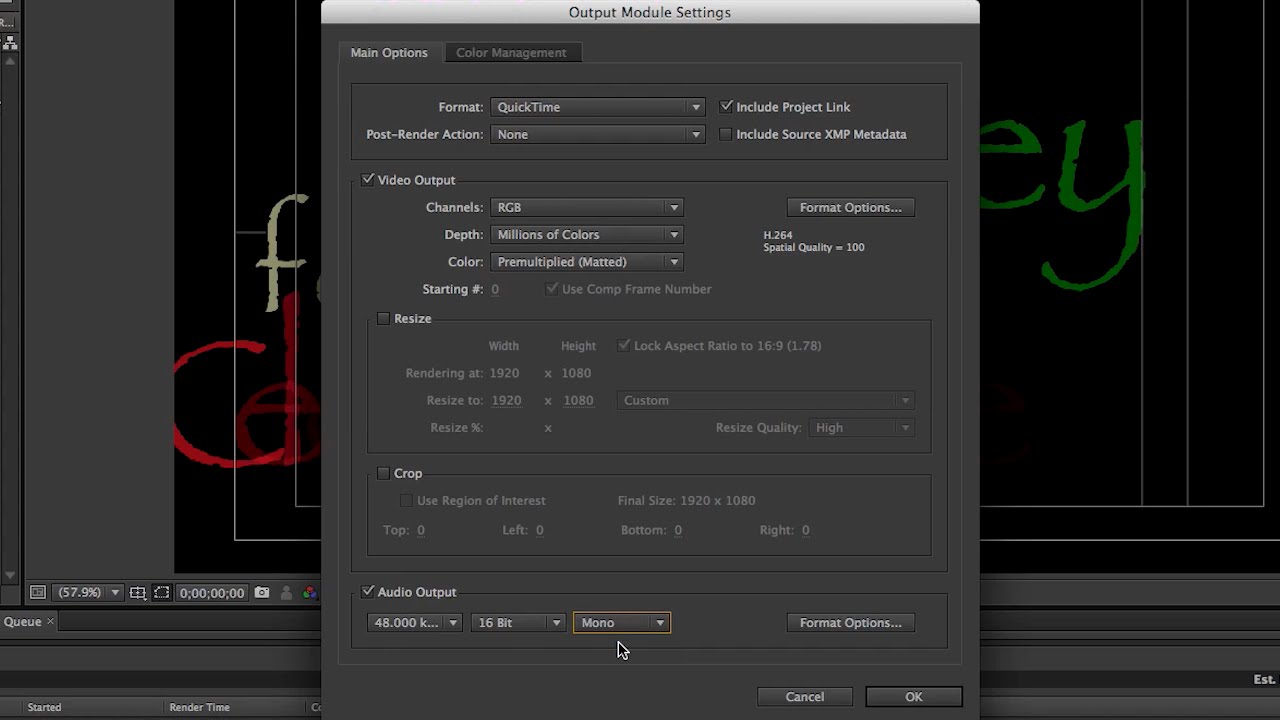
Task: Open the audio sample rate 48.000 kHz dropdown
Action: (414, 623)
